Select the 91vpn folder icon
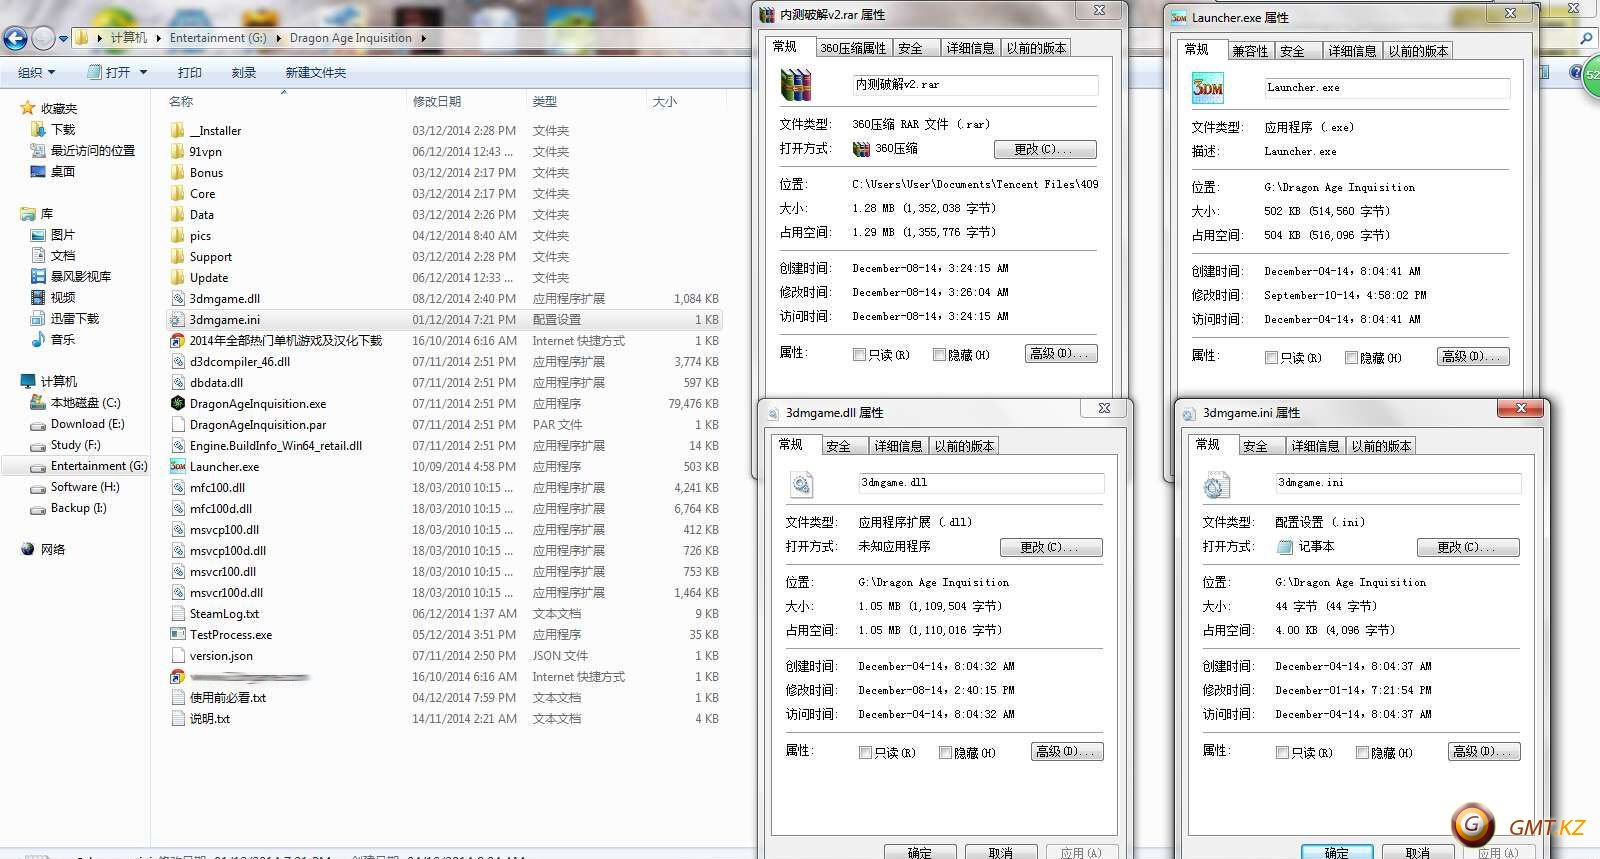The image size is (1600, 859). pos(178,152)
